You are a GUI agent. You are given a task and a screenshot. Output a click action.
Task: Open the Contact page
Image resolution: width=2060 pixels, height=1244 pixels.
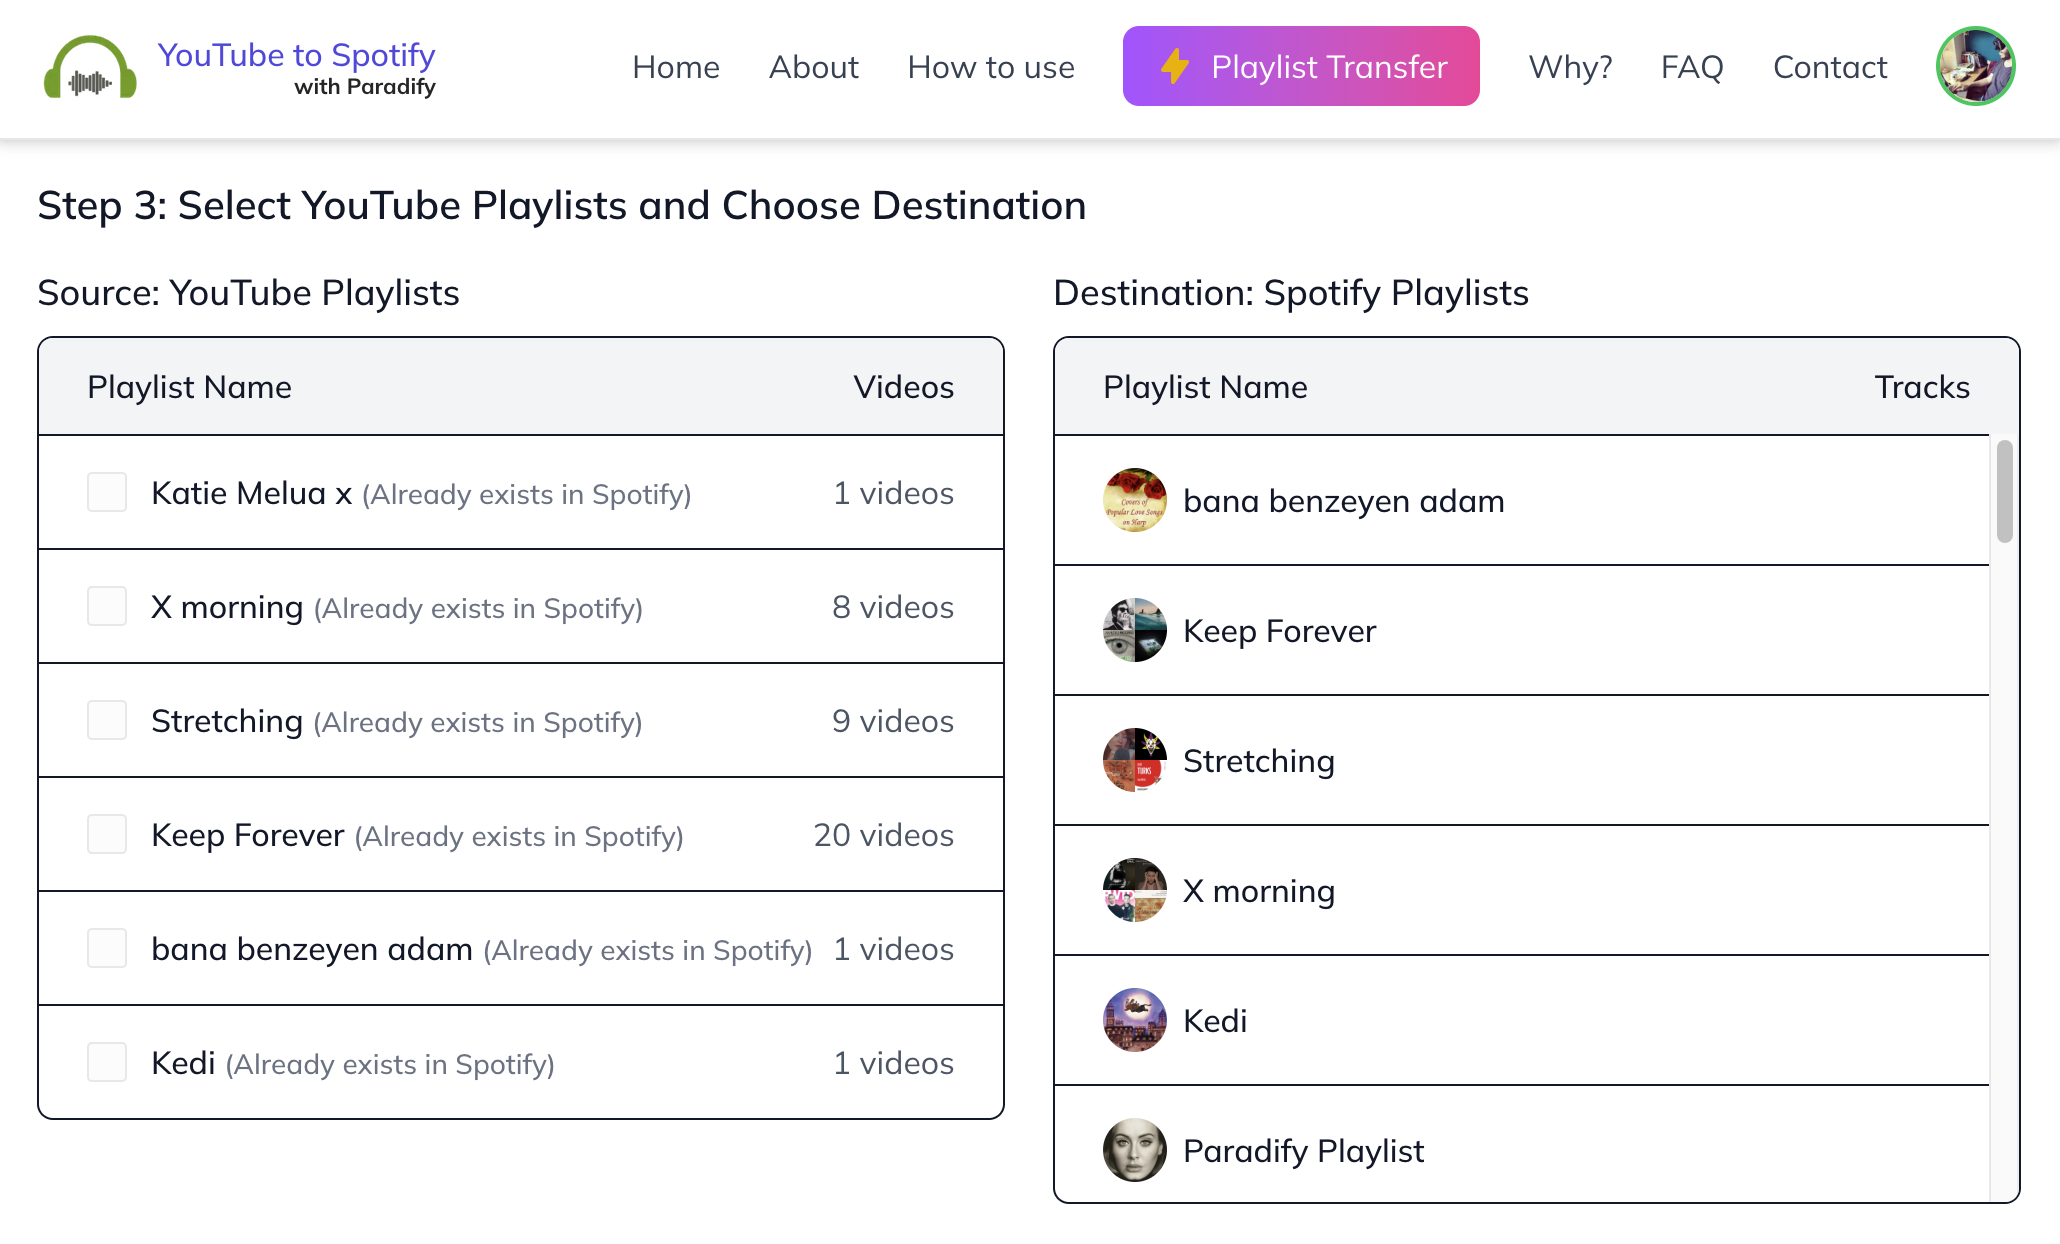pyautogui.click(x=1830, y=67)
